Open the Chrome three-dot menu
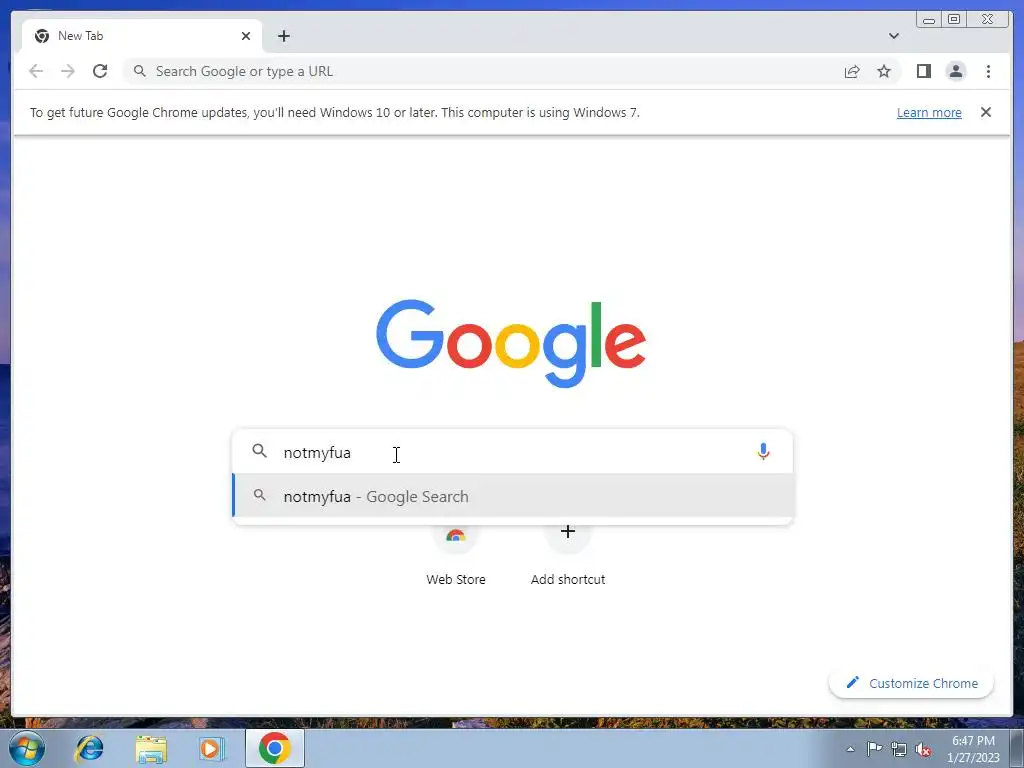This screenshot has width=1024, height=768. [x=988, y=71]
